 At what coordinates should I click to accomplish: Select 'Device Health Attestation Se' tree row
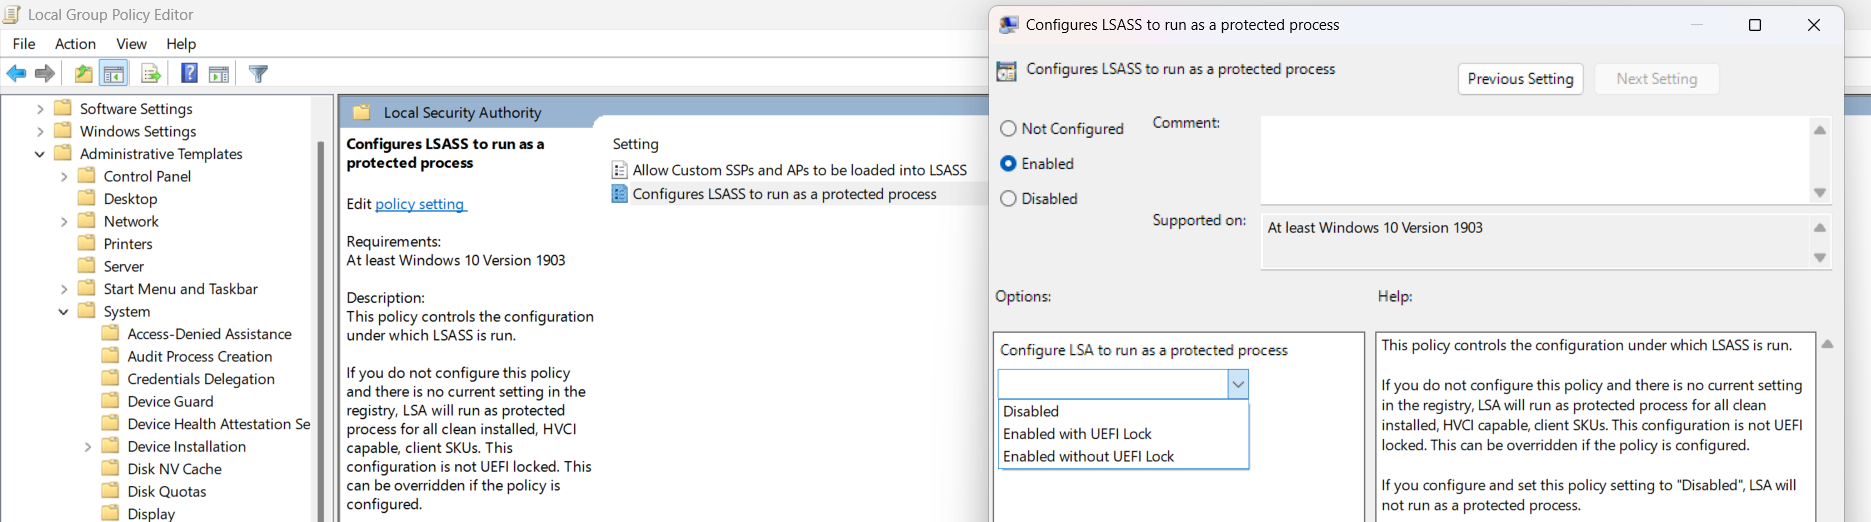(x=207, y=424)
